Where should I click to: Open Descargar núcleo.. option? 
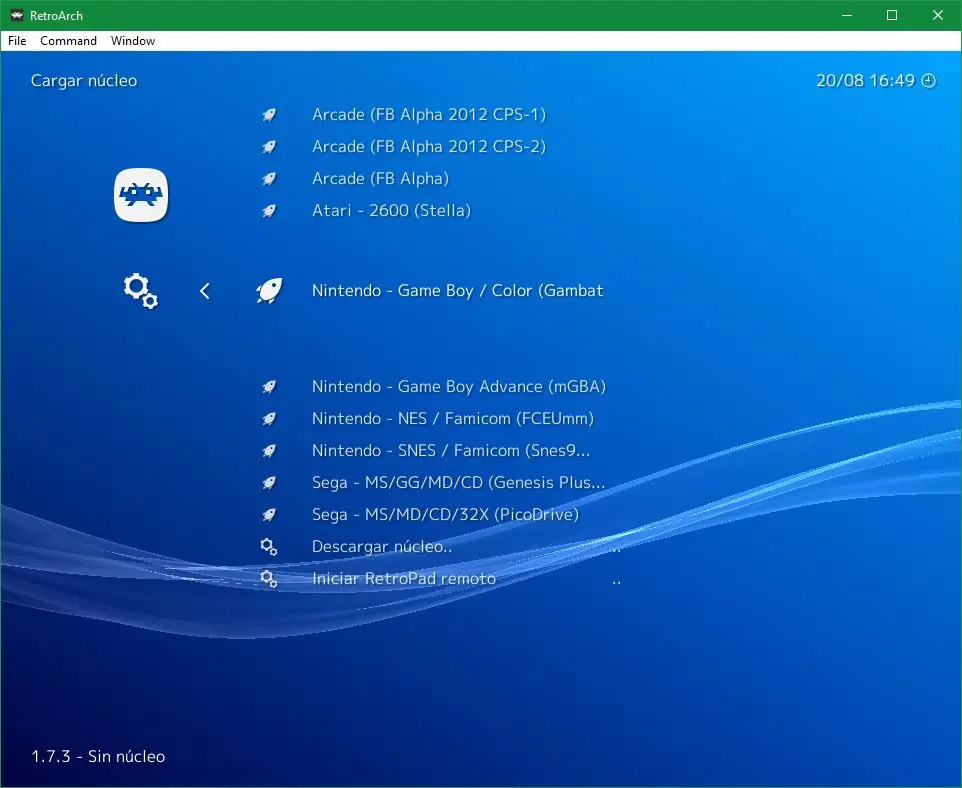[x=382, y=547]
